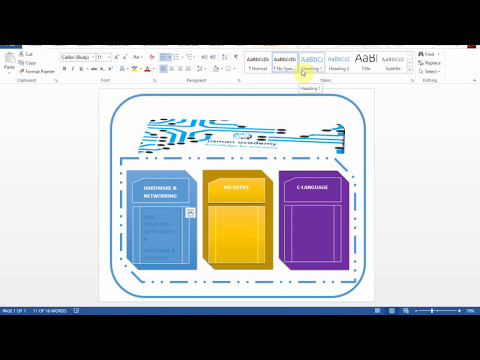
Task: Decrease font size with Shrink Font
Action: [x=125, y=57]
